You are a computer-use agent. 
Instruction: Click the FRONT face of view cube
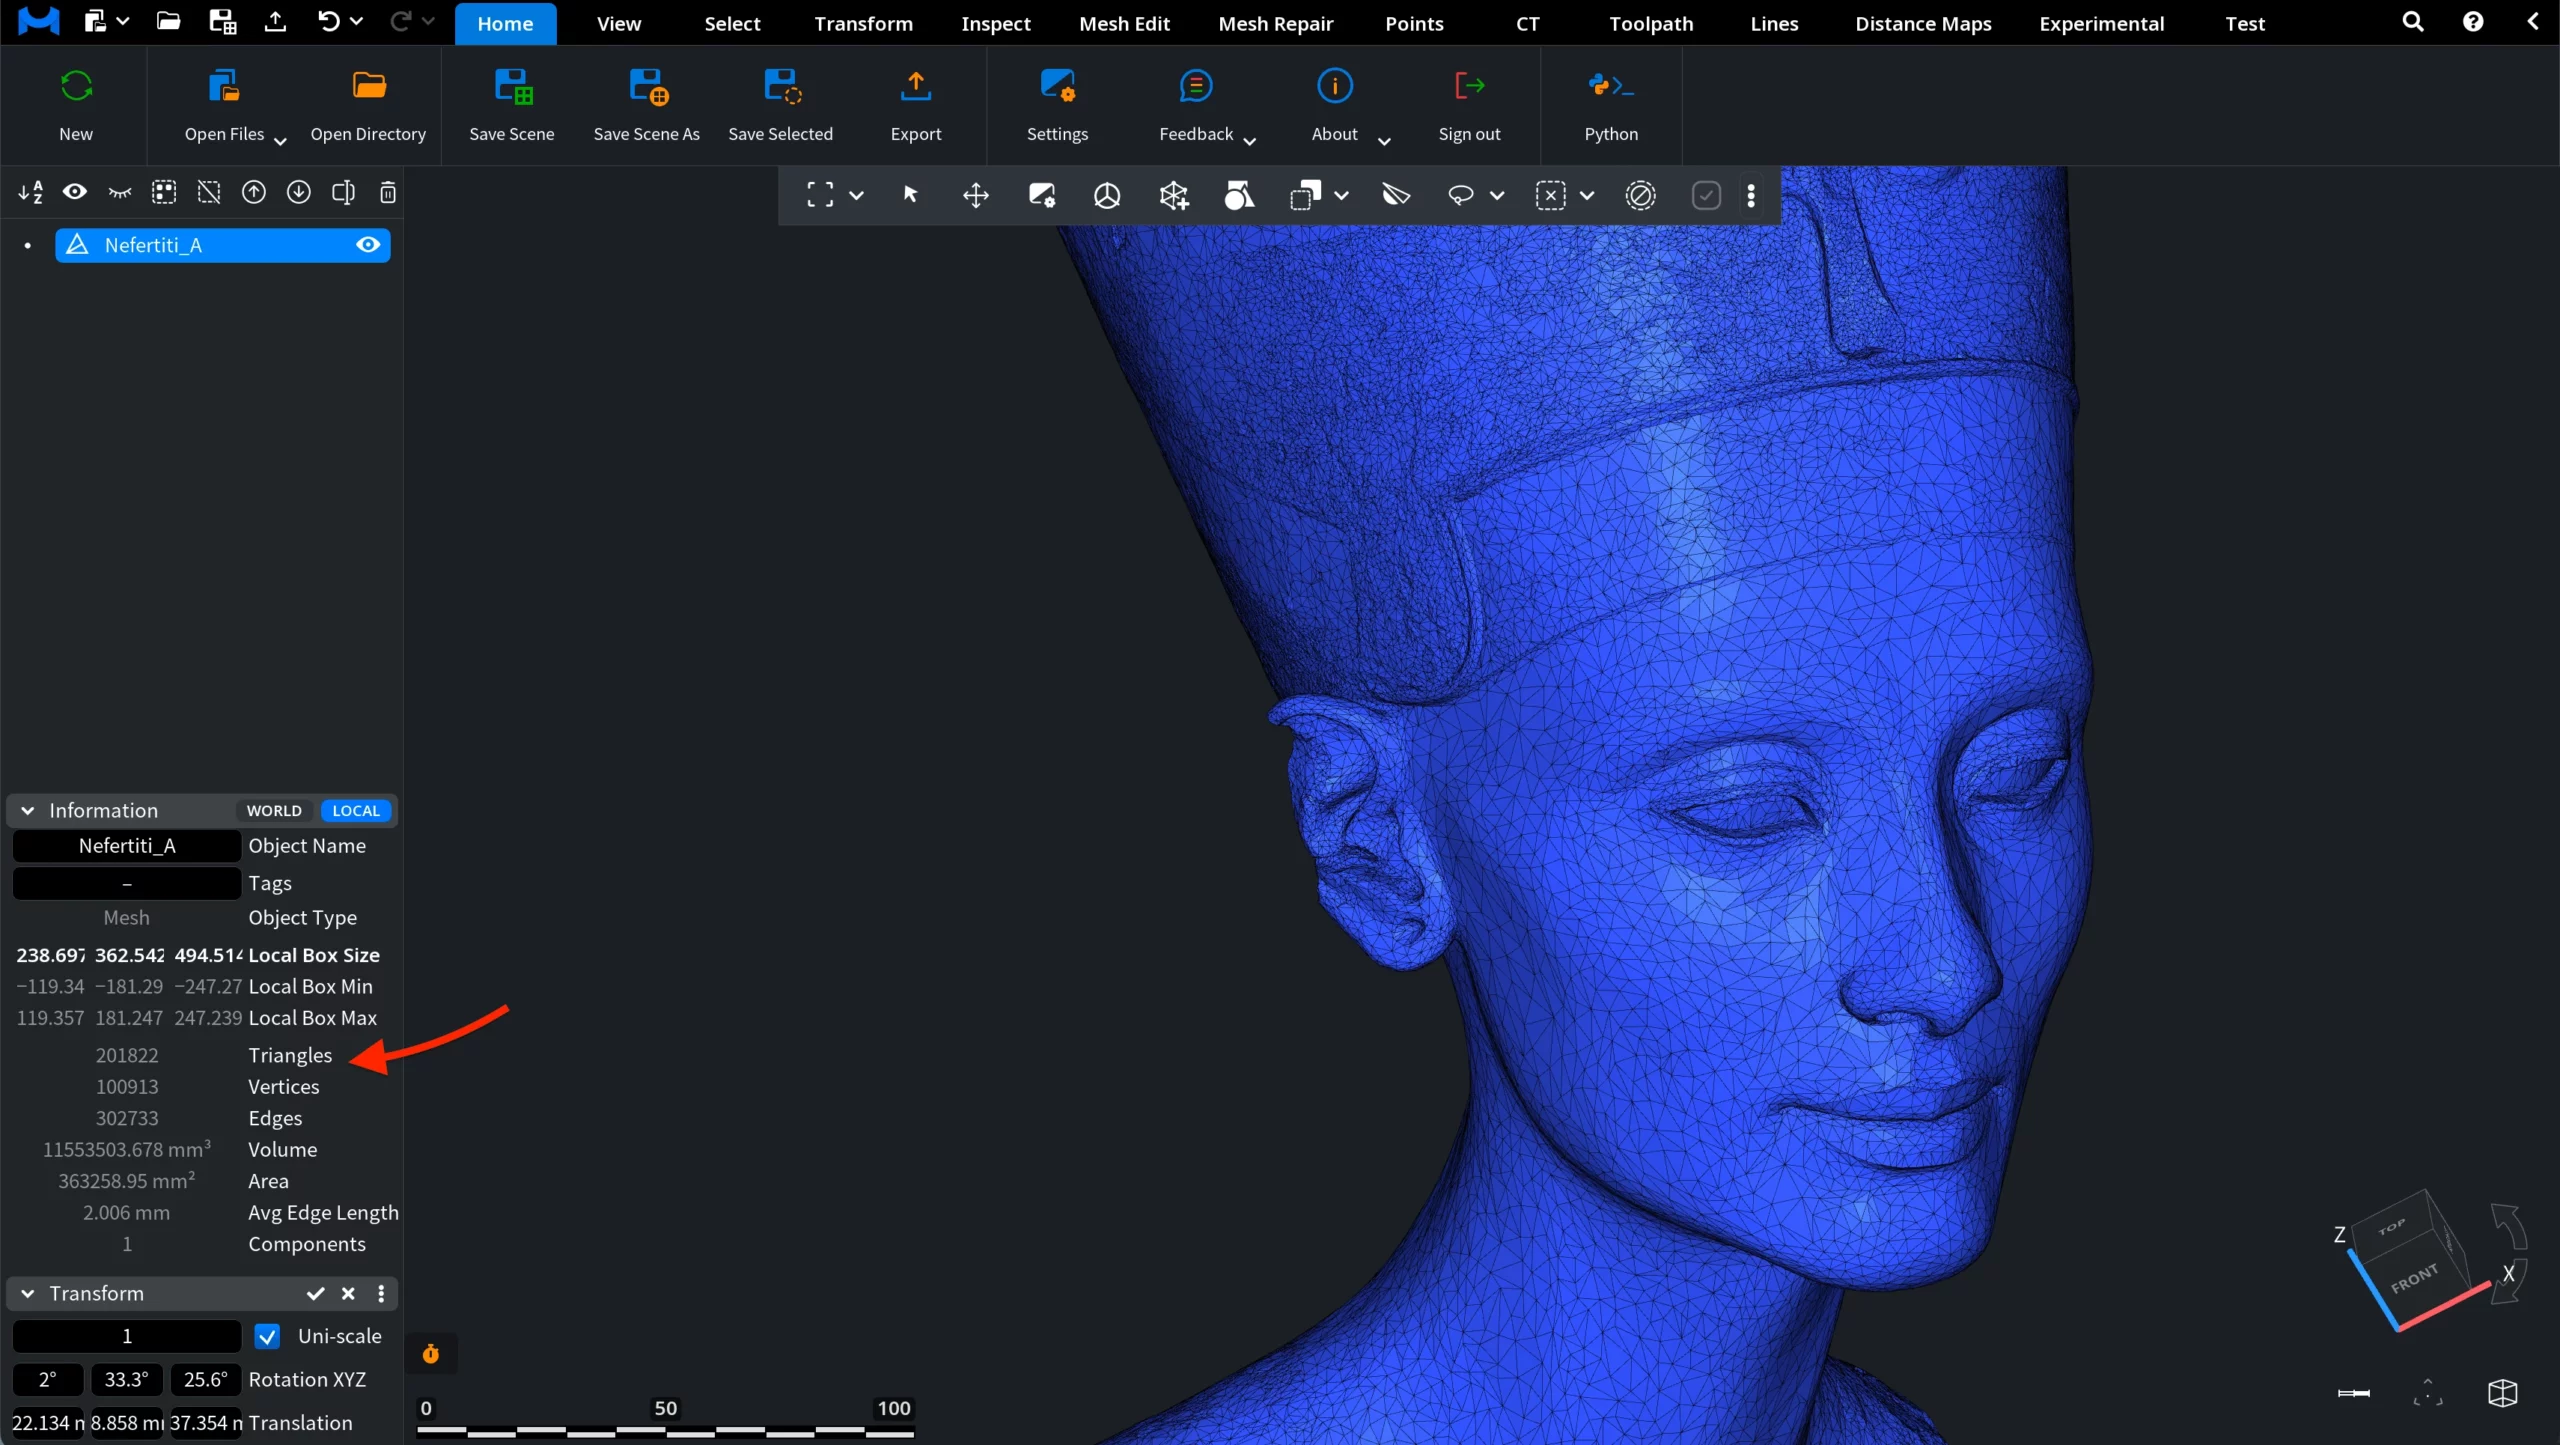tap(2414, 1279)
